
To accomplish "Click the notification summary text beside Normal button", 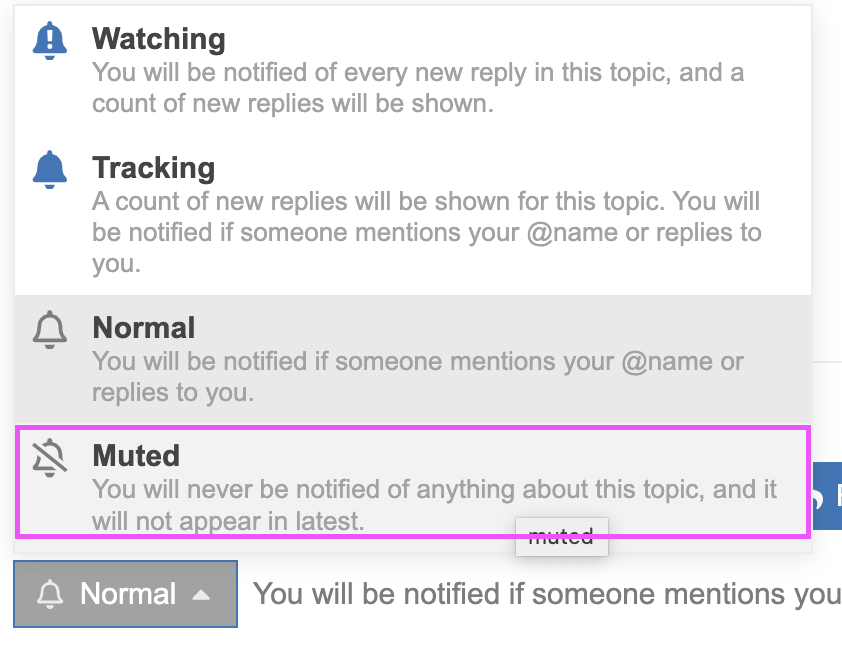I will click(547, 594).
